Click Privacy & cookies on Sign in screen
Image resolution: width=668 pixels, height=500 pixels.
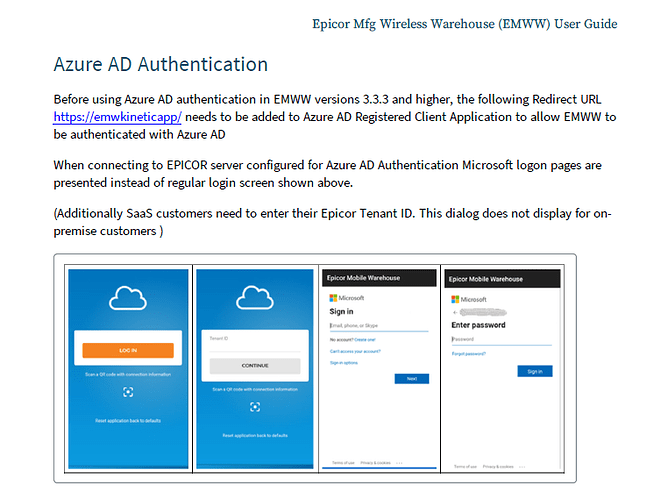375,463
